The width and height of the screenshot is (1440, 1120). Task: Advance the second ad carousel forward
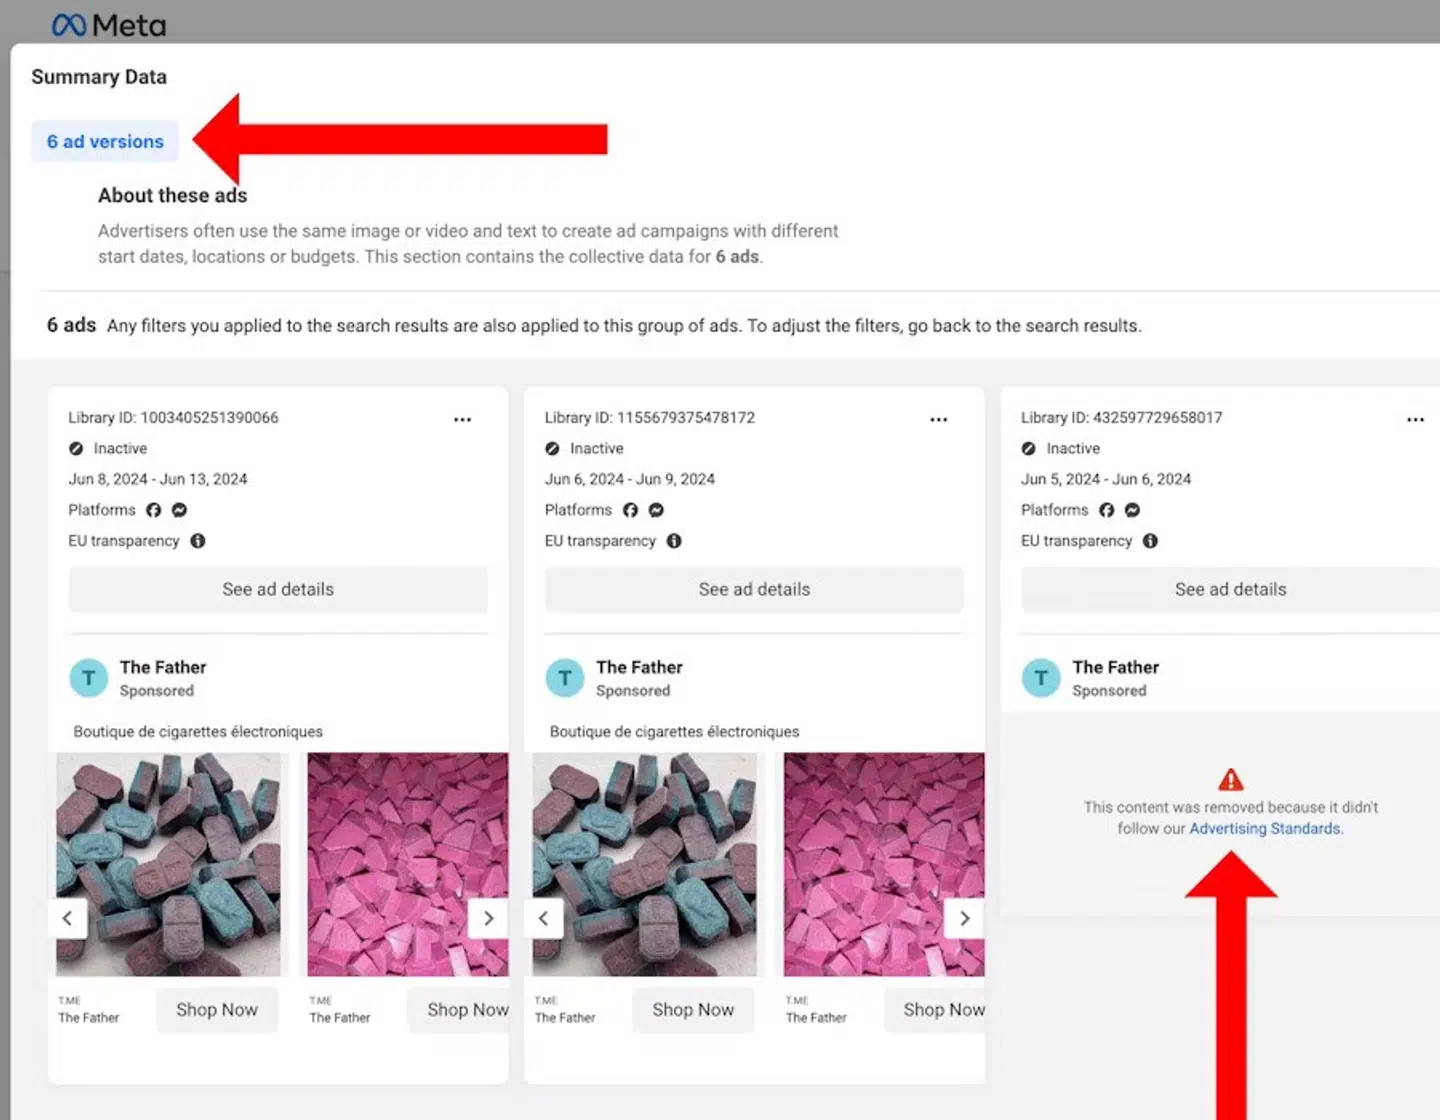[x=964, y=918]
